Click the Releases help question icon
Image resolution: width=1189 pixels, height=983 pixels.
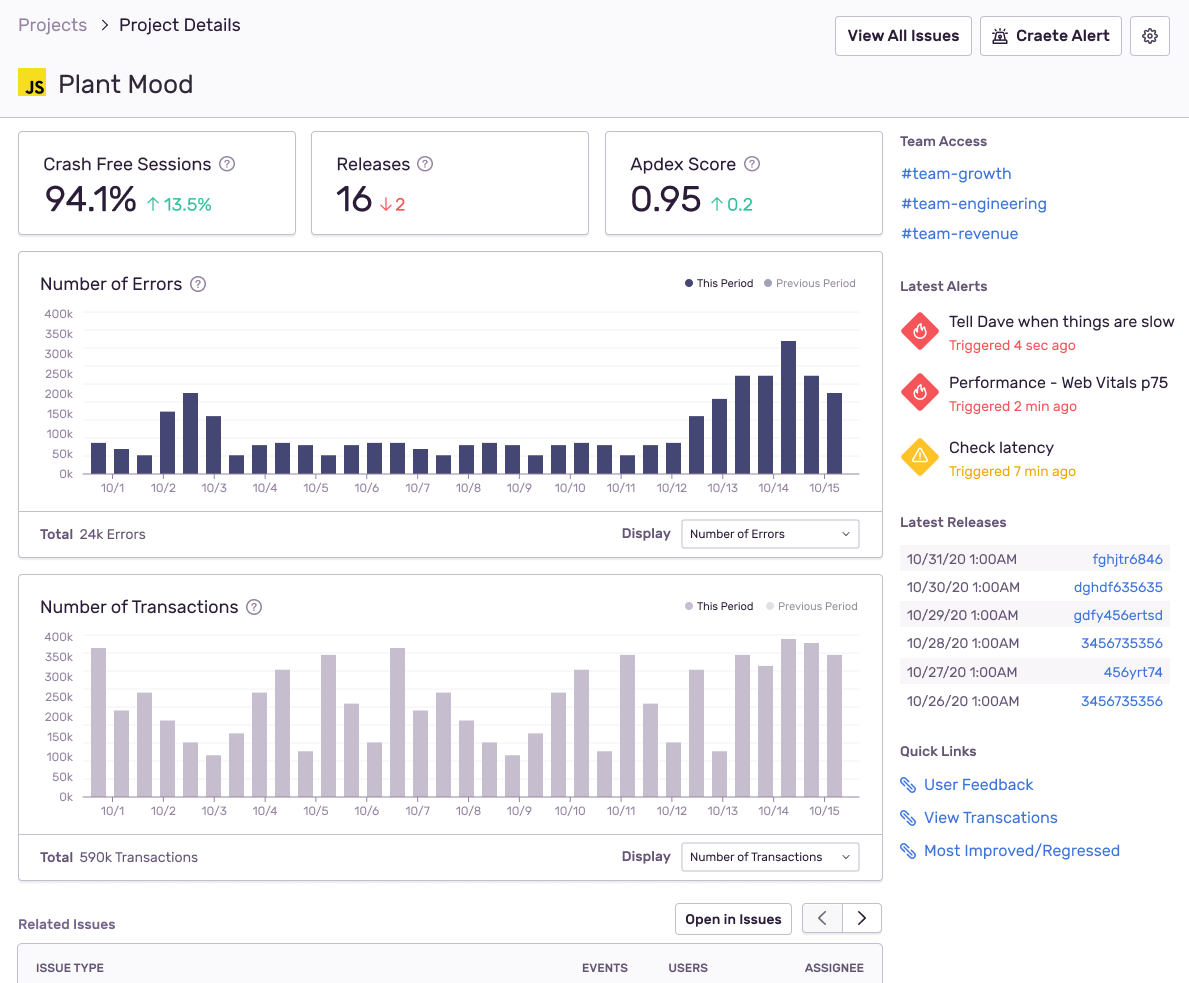425,164
